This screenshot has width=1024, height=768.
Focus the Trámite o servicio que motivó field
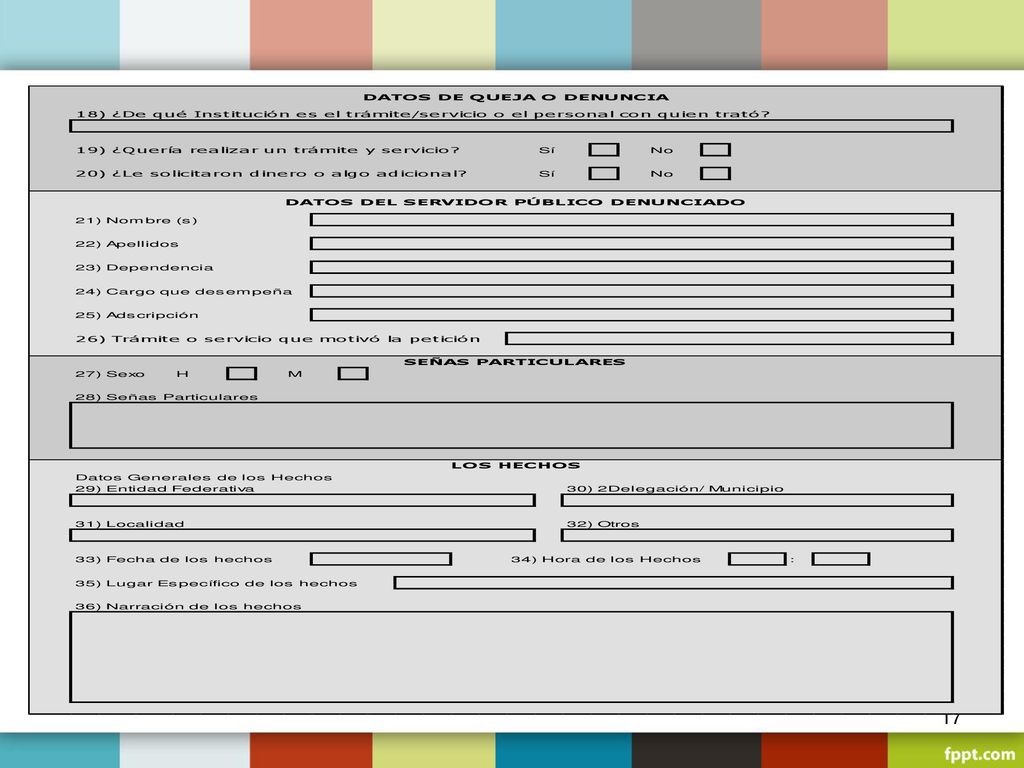[729, 338]
